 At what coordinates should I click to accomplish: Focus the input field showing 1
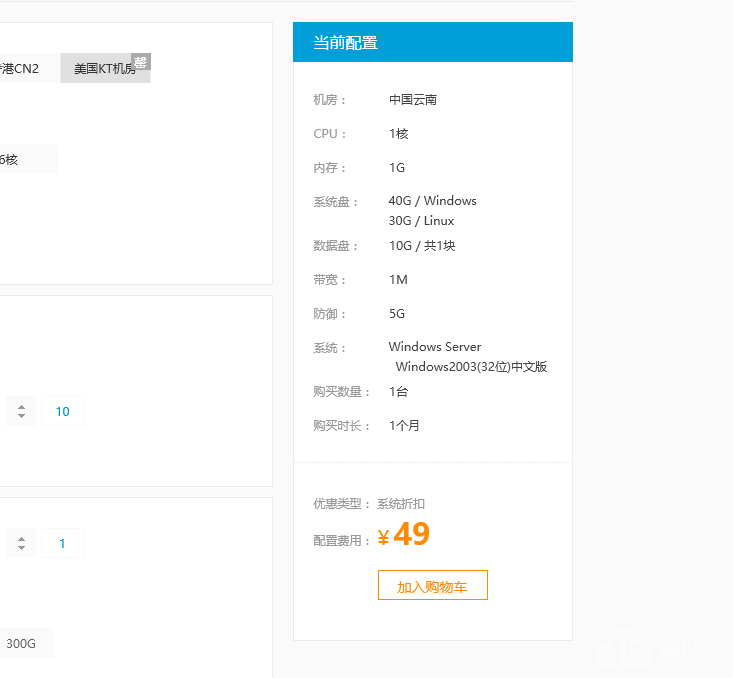(63, 543)
